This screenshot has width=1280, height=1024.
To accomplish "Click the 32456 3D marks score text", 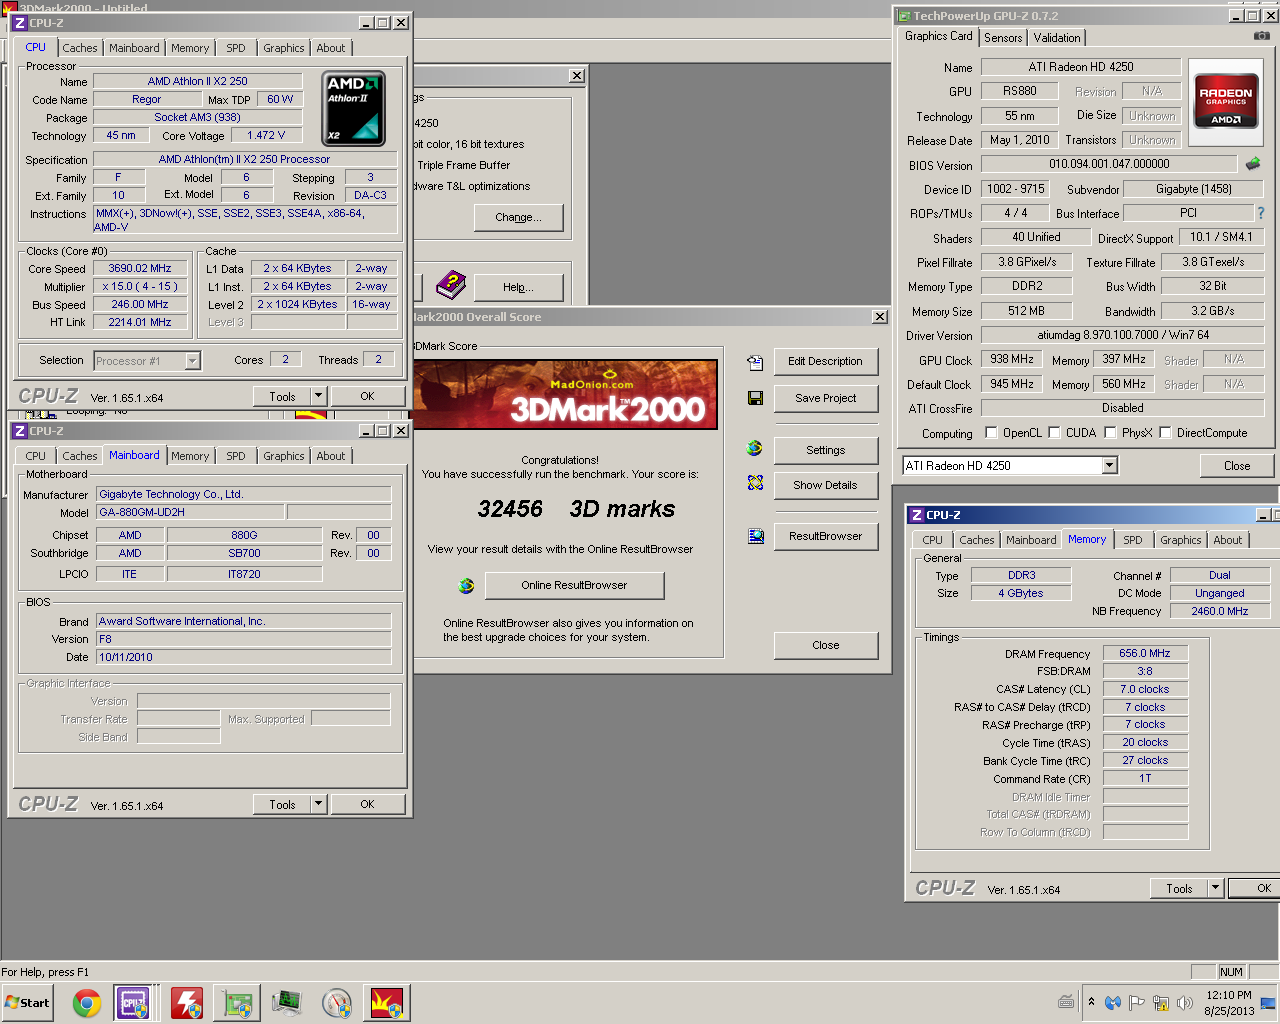I will [x=576, y=509].
